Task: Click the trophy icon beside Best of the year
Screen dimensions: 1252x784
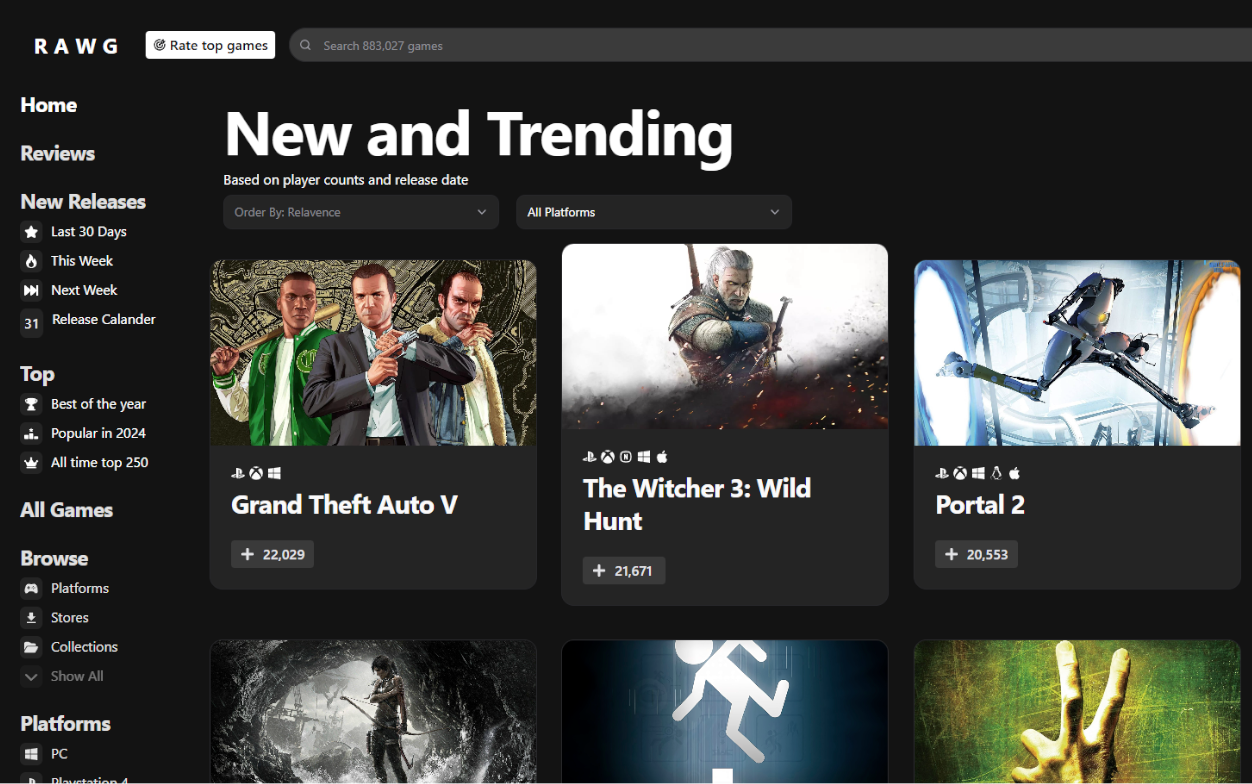Action: point(31,404)
